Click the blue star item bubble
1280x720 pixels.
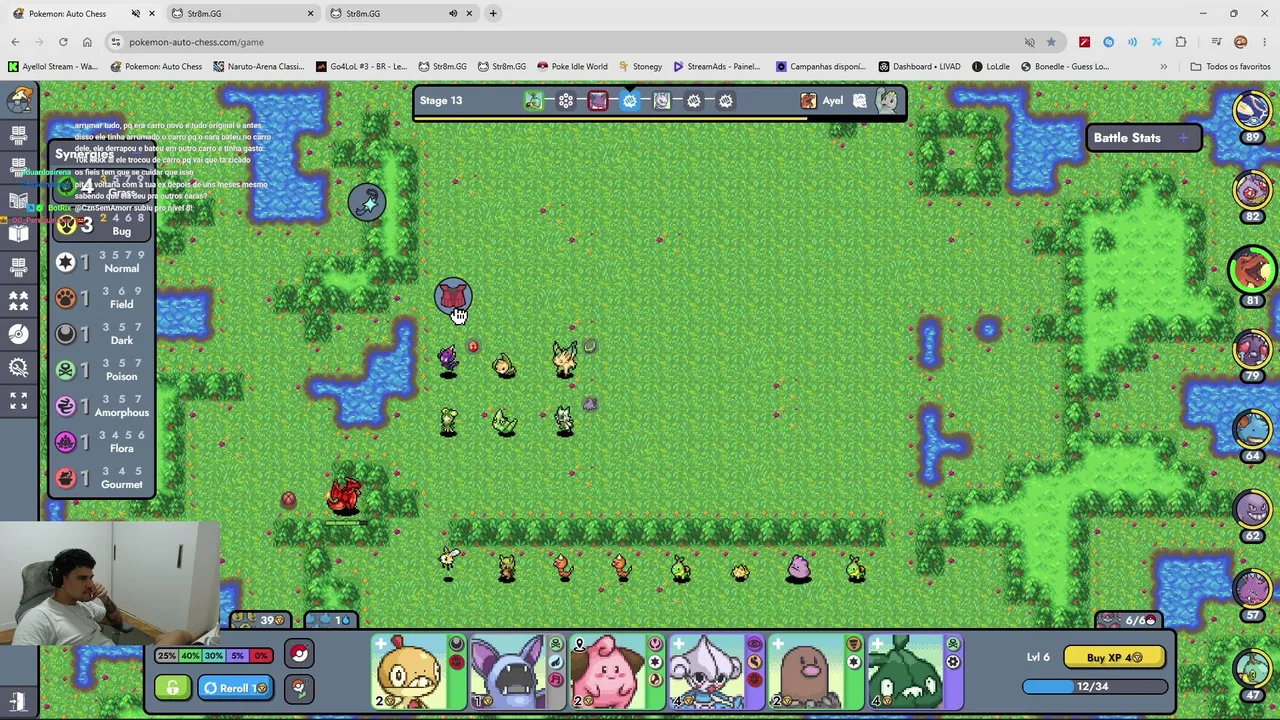point(367,202)
